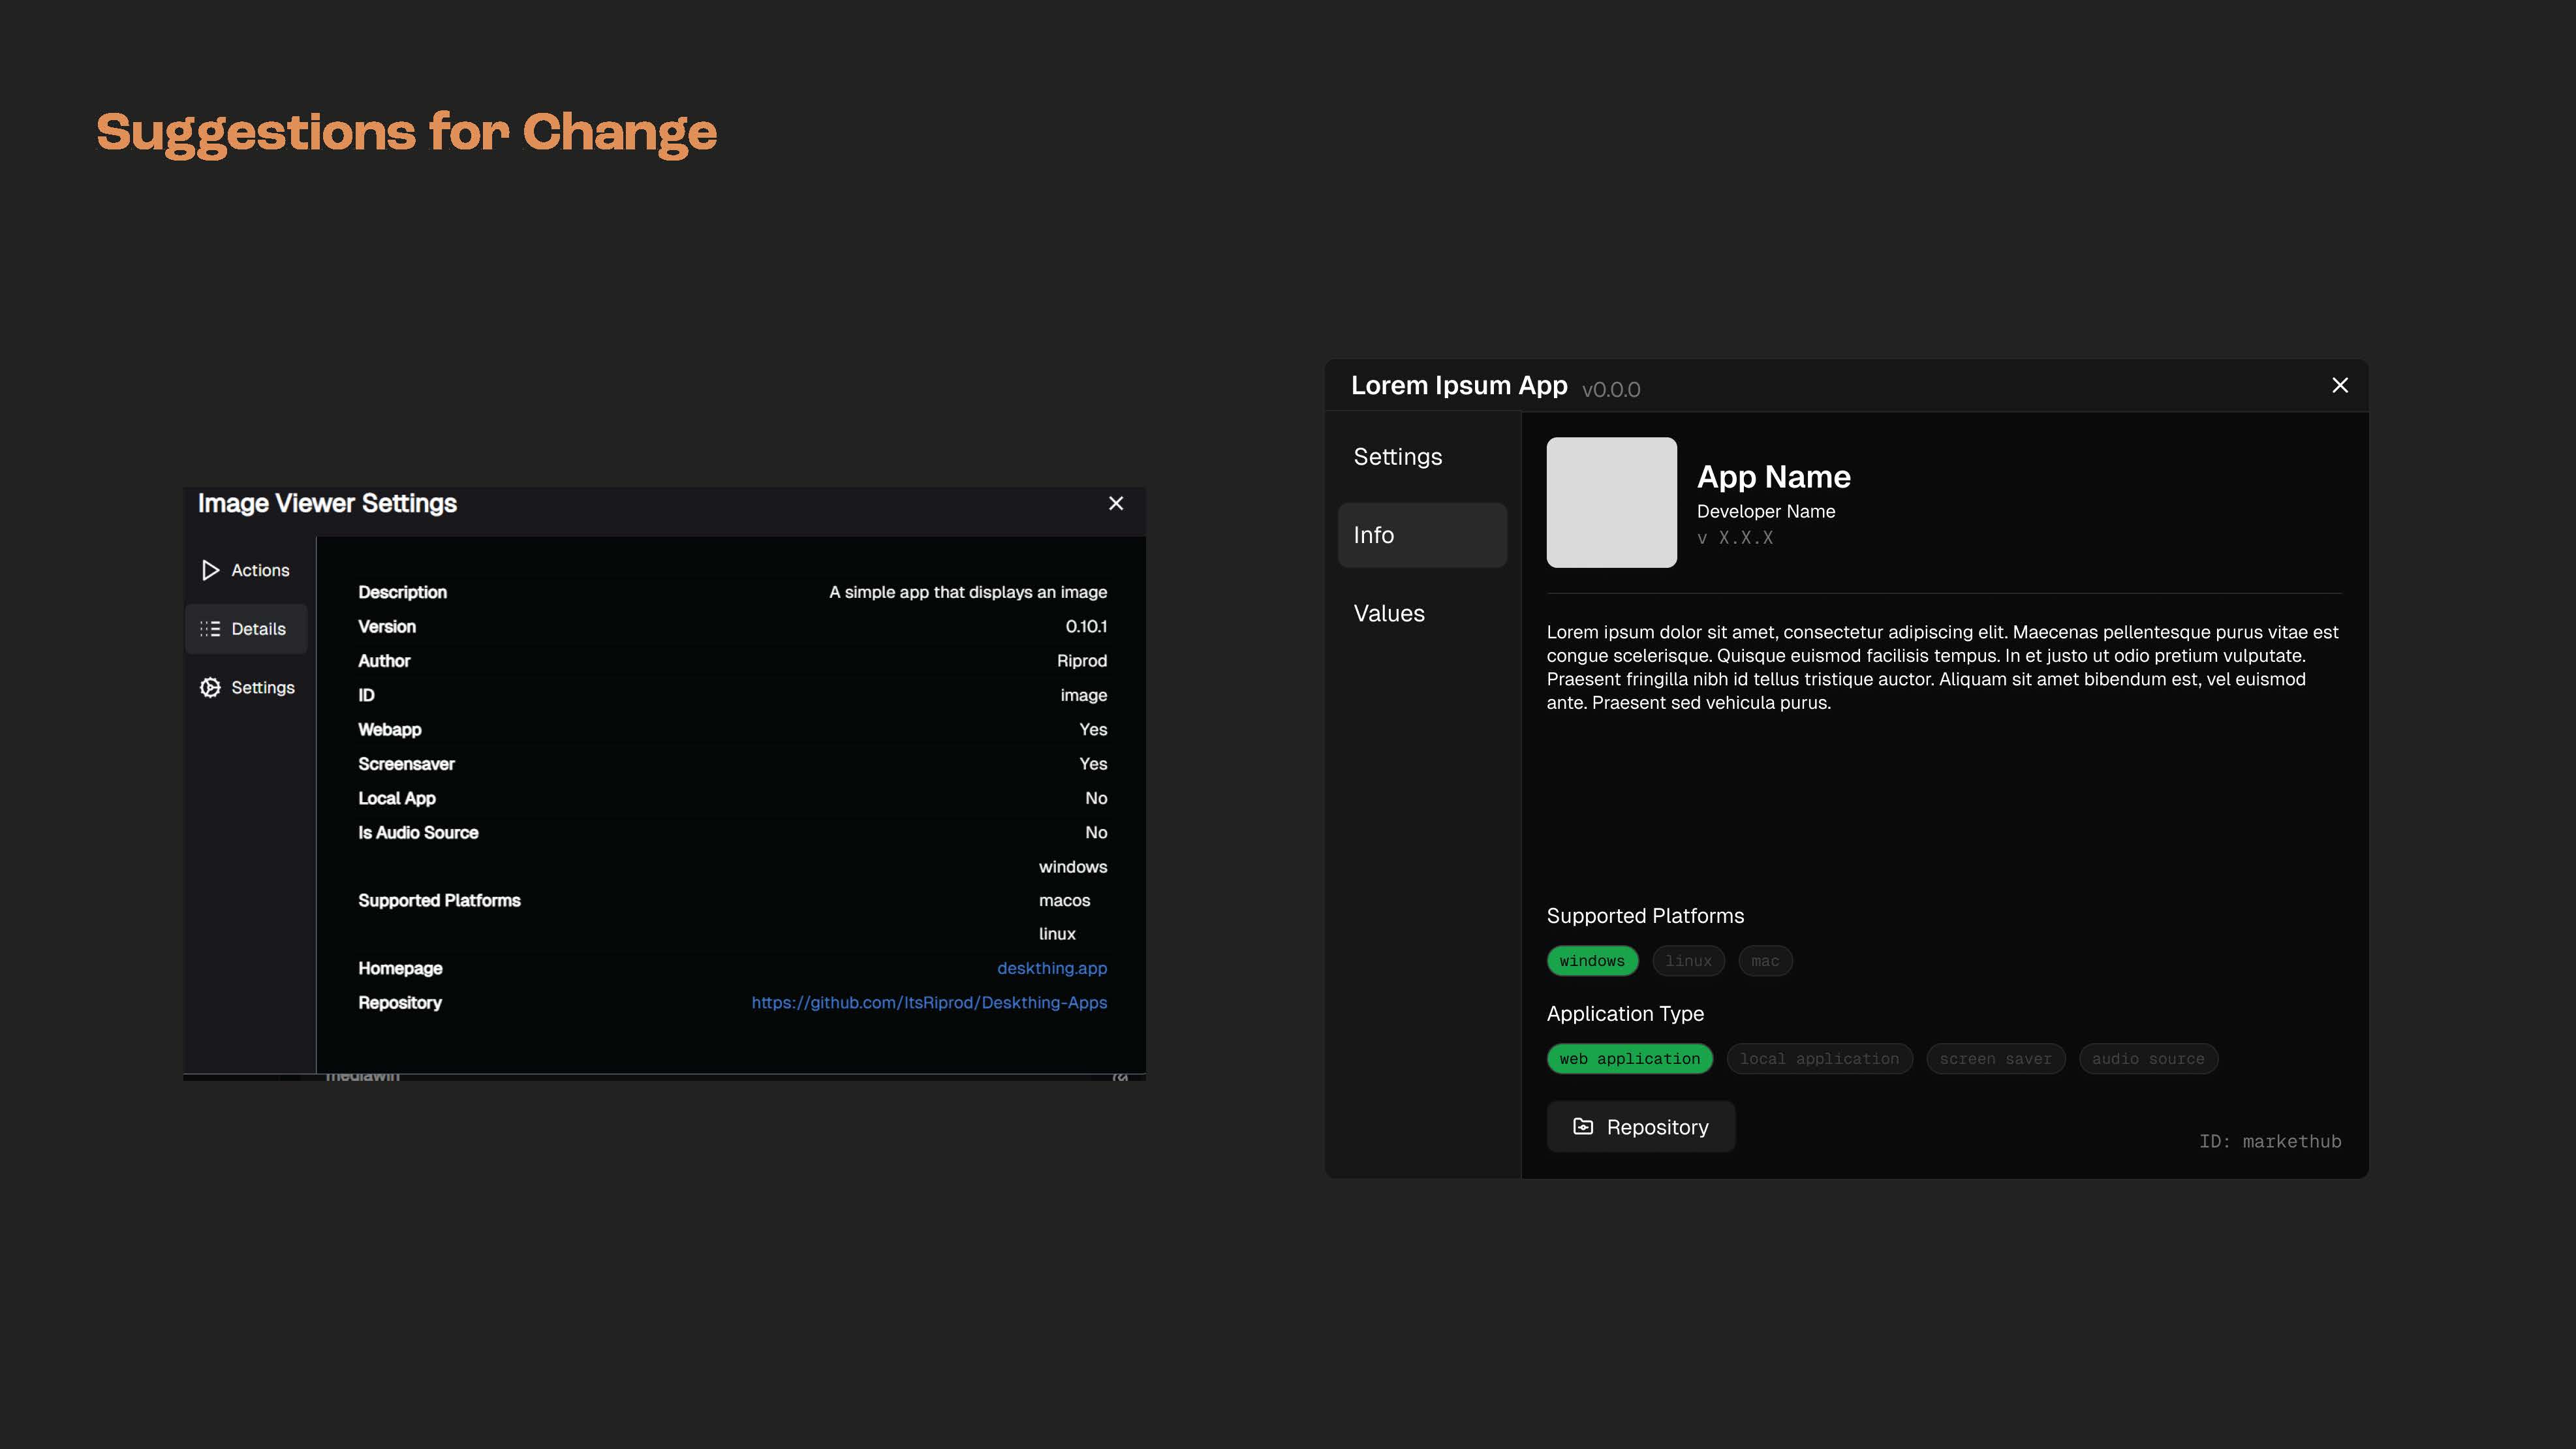Select the screen saver type tag
Image resolution: width=2576 pixels, height=1449 pixels.
[x=1995, y=1059]
